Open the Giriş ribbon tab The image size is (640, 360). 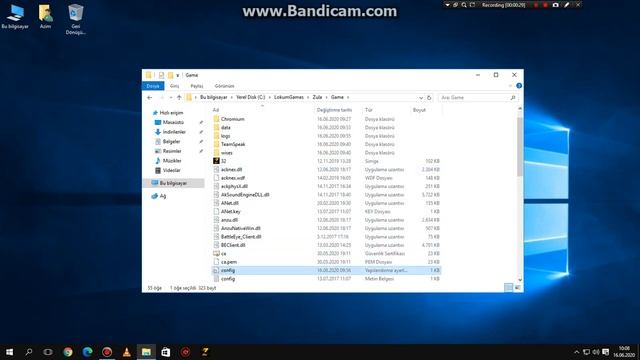pos(175,86)
